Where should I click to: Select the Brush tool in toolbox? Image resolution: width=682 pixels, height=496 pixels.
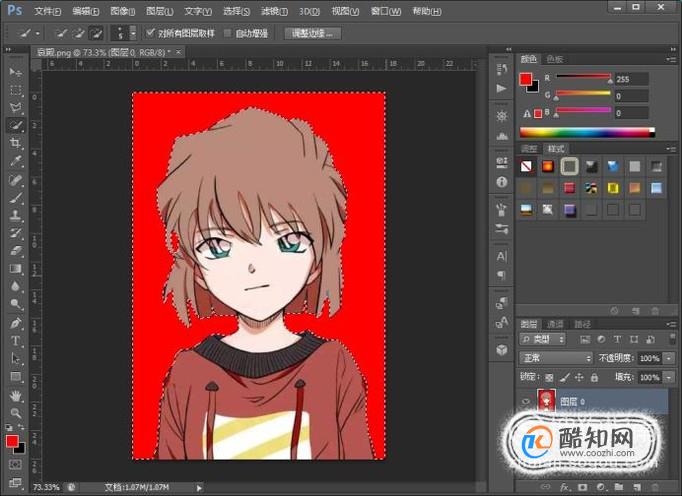pyautogui.click(x=16, y=198)
